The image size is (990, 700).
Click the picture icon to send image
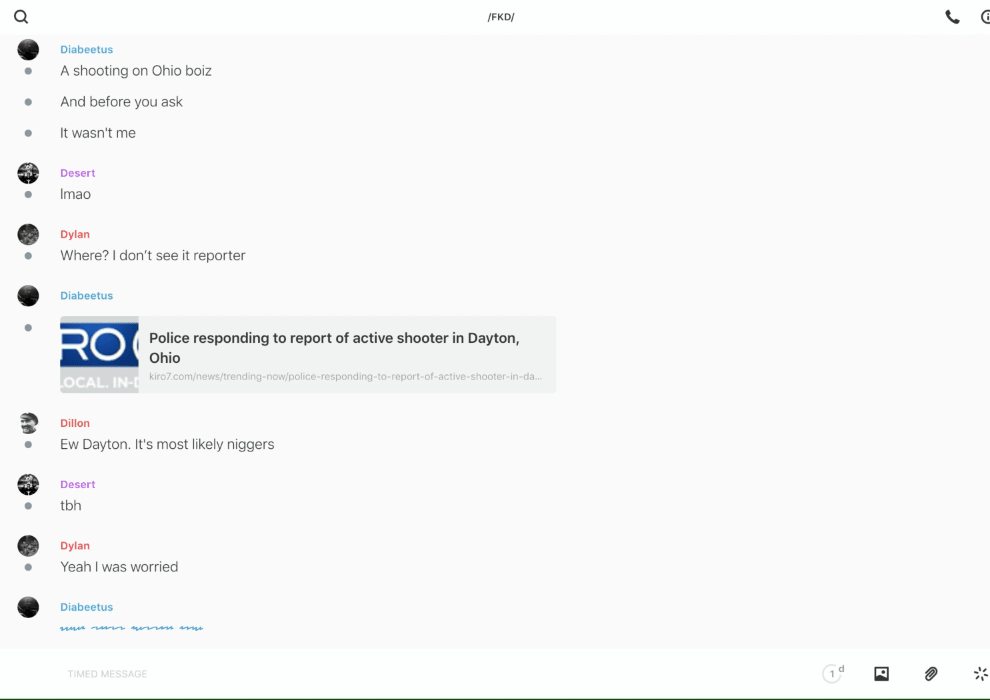tap(881, 674)
